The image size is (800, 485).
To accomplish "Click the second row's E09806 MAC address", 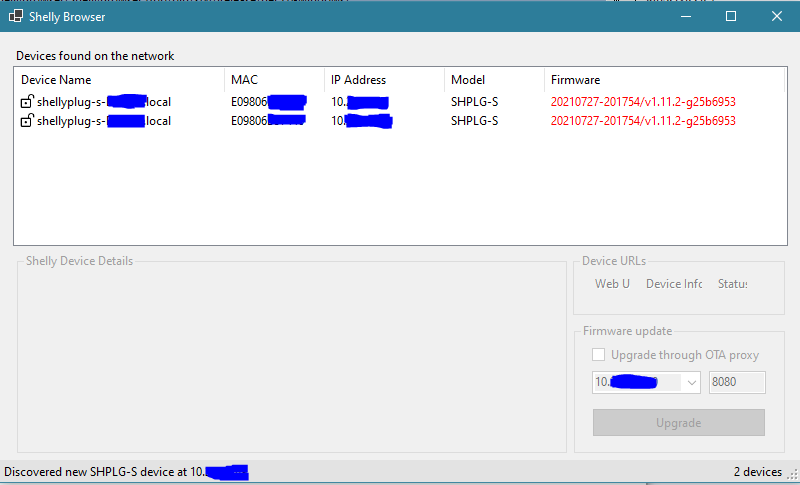I will click(x=268, y=121).
